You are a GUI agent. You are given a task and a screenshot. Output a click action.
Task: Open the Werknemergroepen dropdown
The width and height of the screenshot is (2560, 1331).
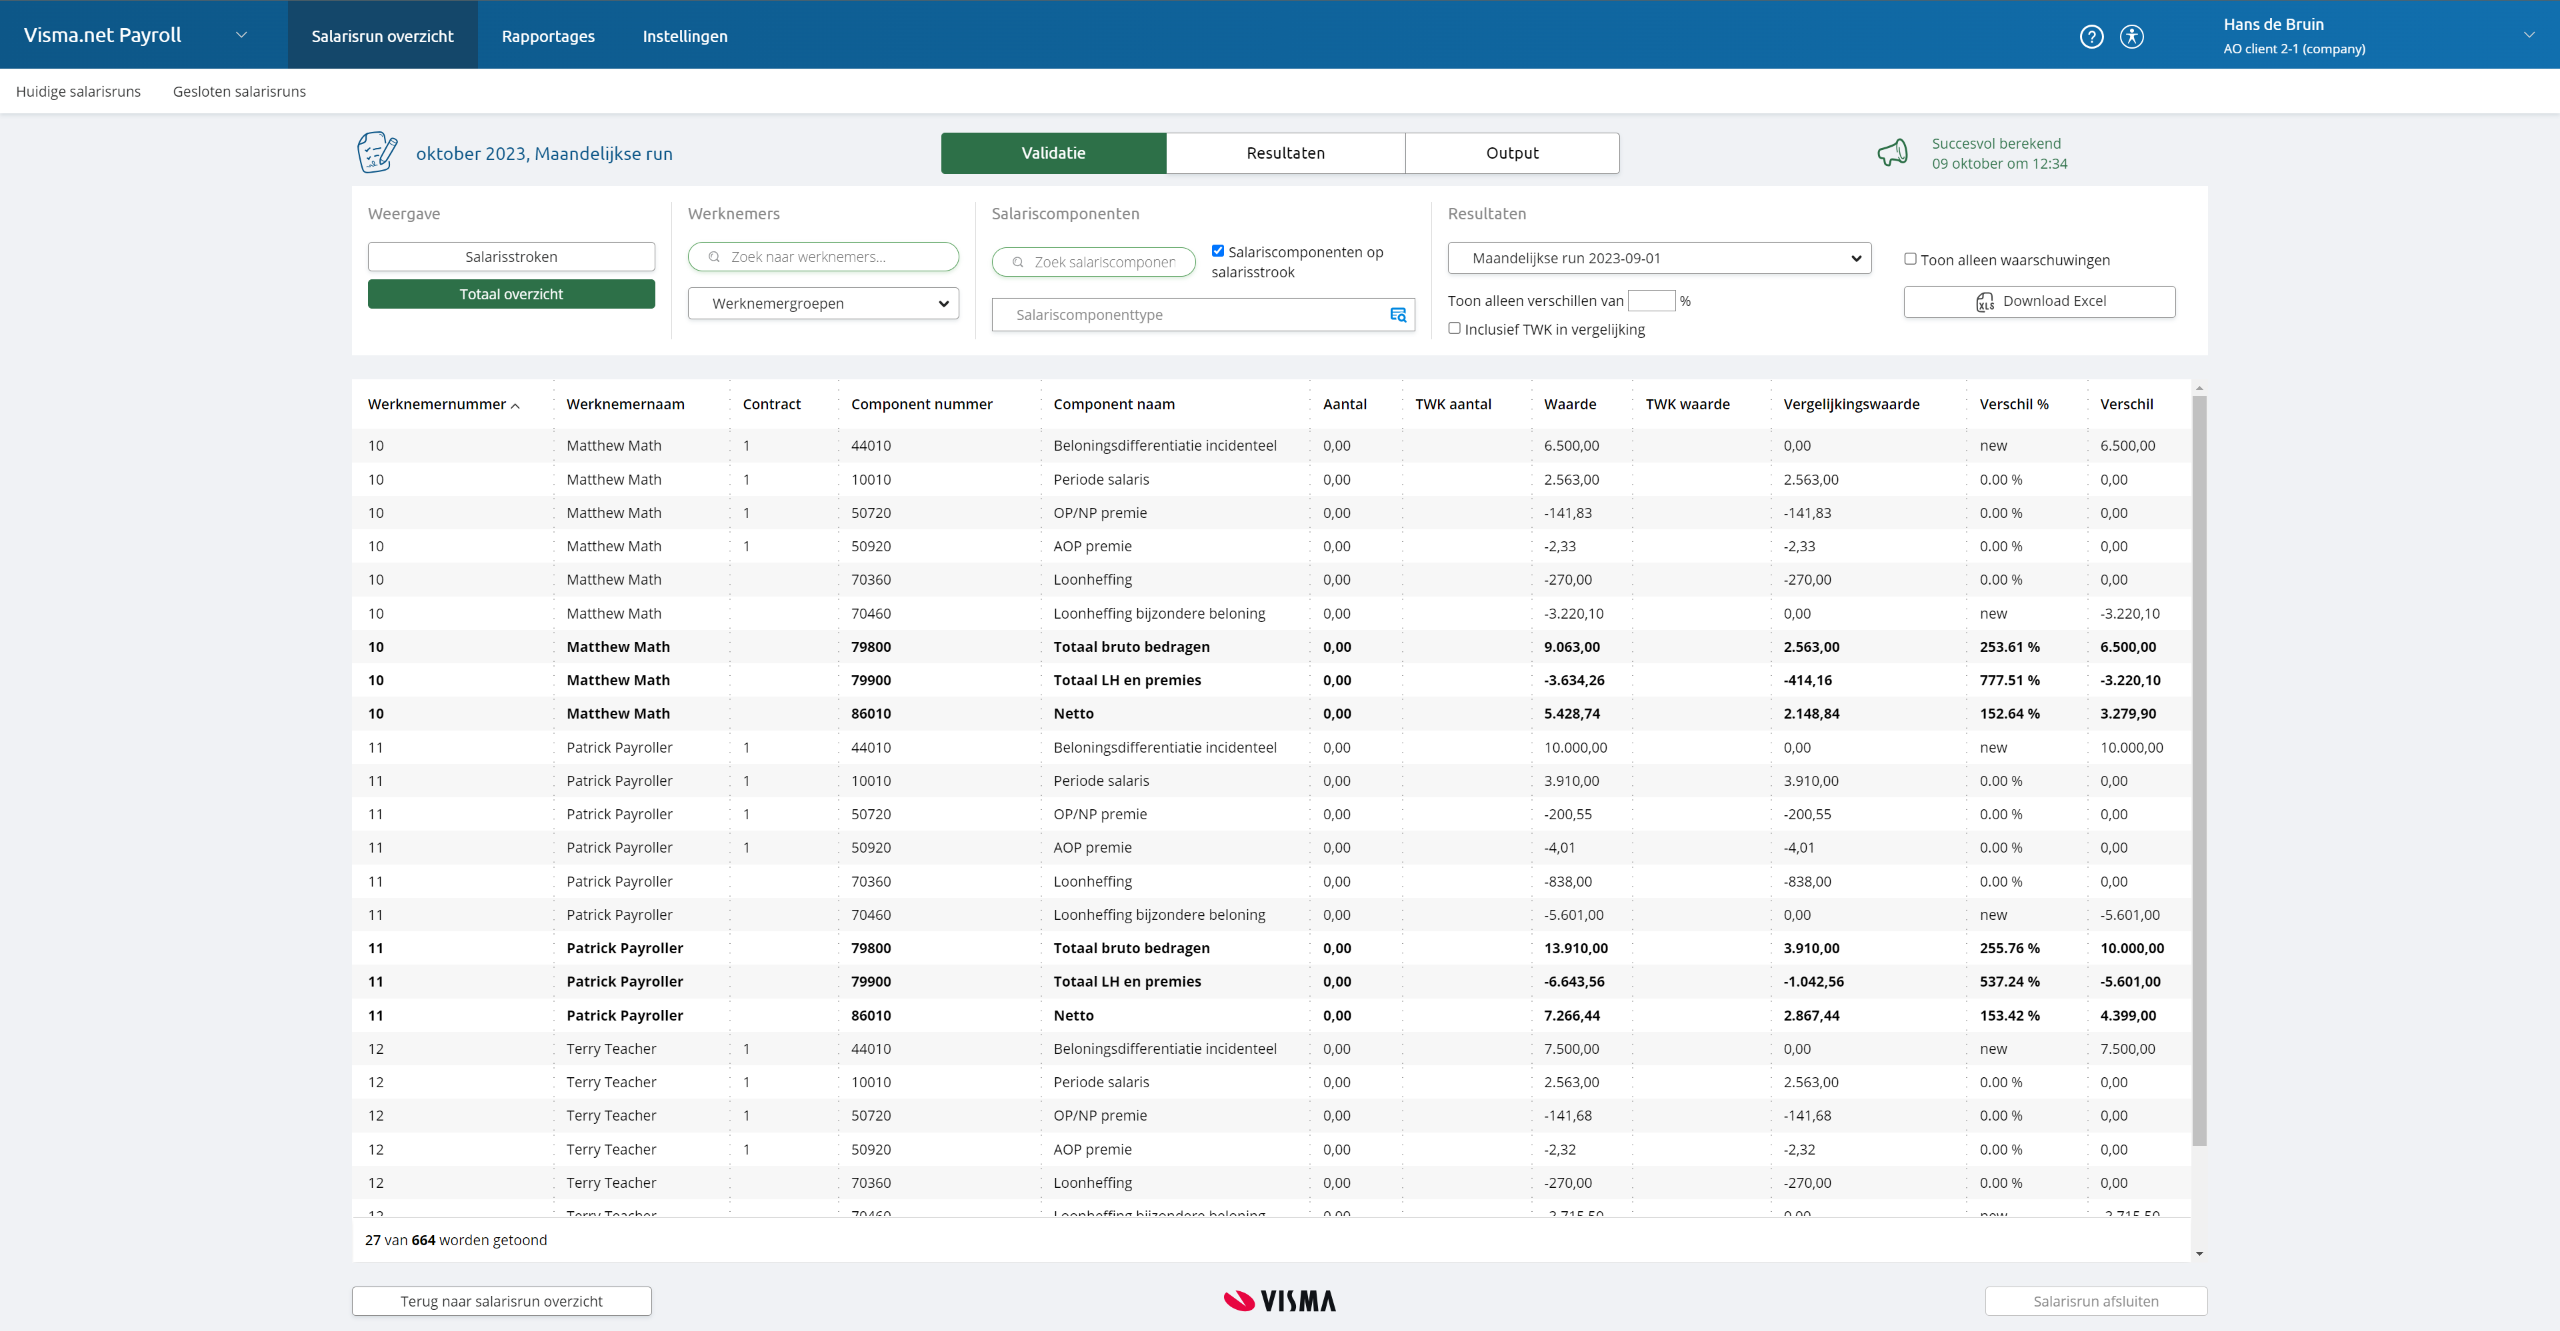point(822,303)
